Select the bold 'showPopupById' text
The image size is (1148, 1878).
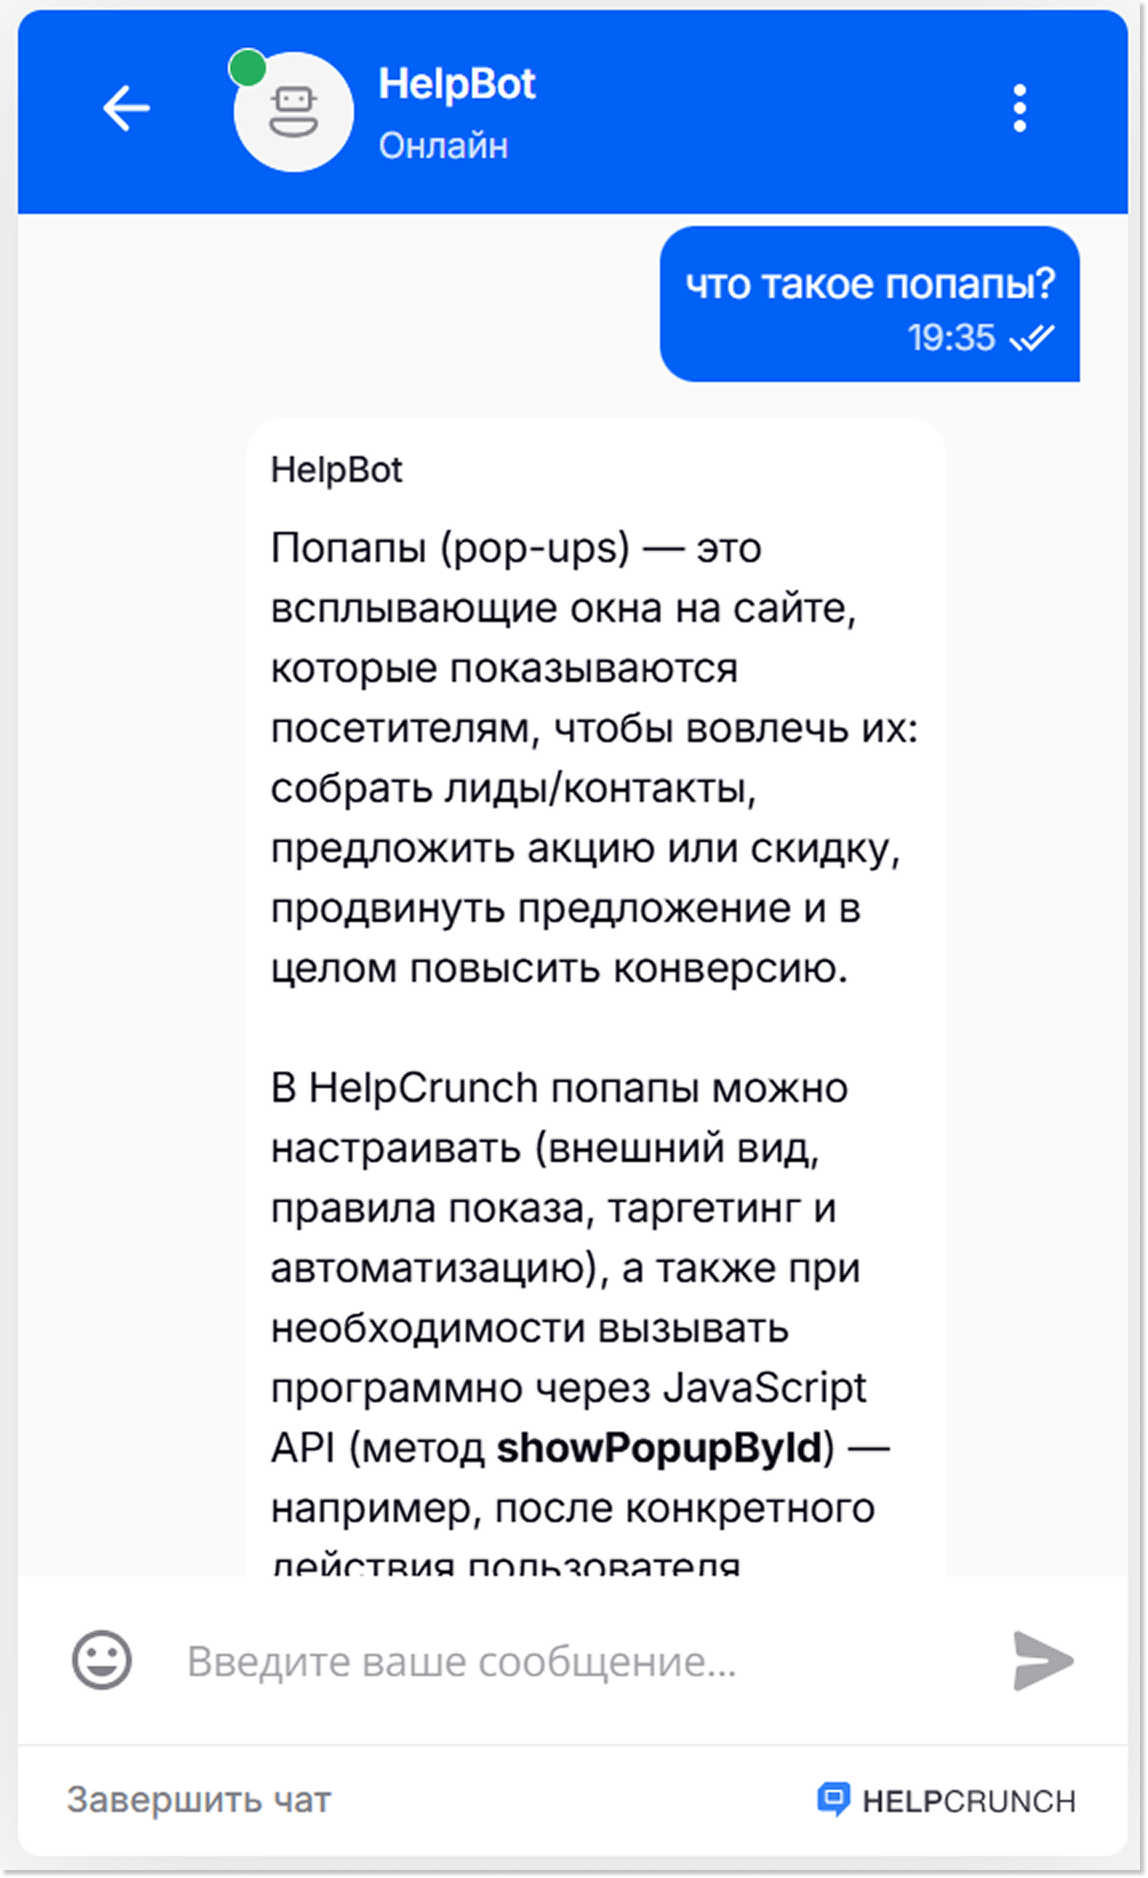(x=662, y=1448)
